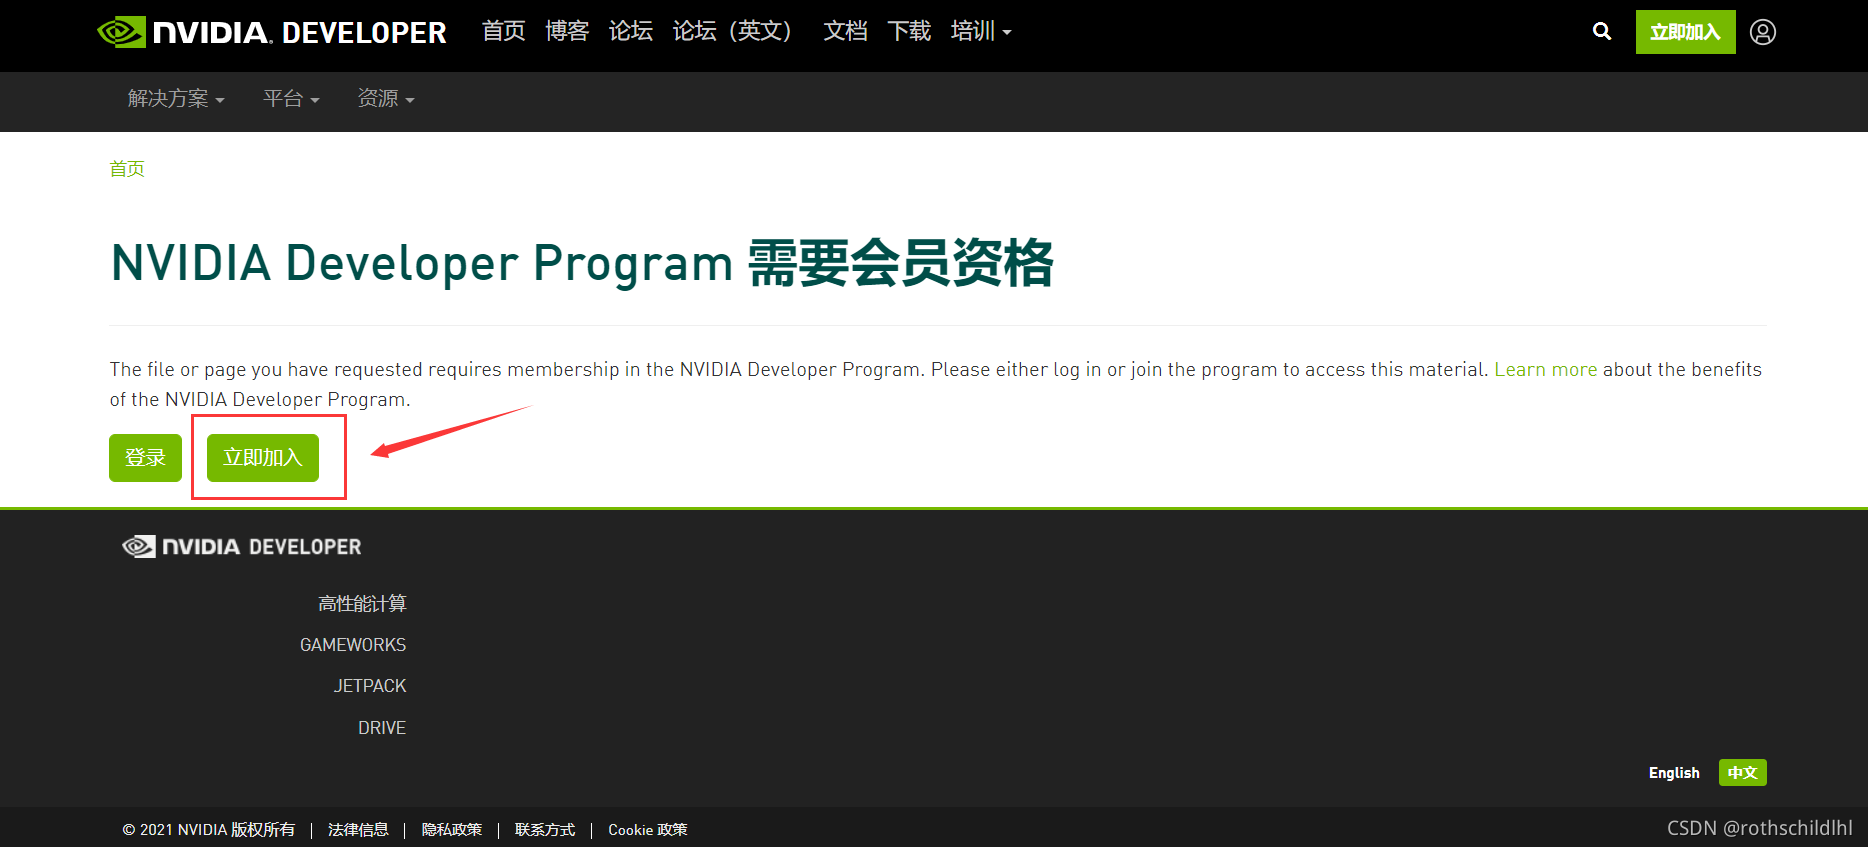Open DRIVE footer link
The height and width of the screenshot is (847, 1868).
(382, 728)
